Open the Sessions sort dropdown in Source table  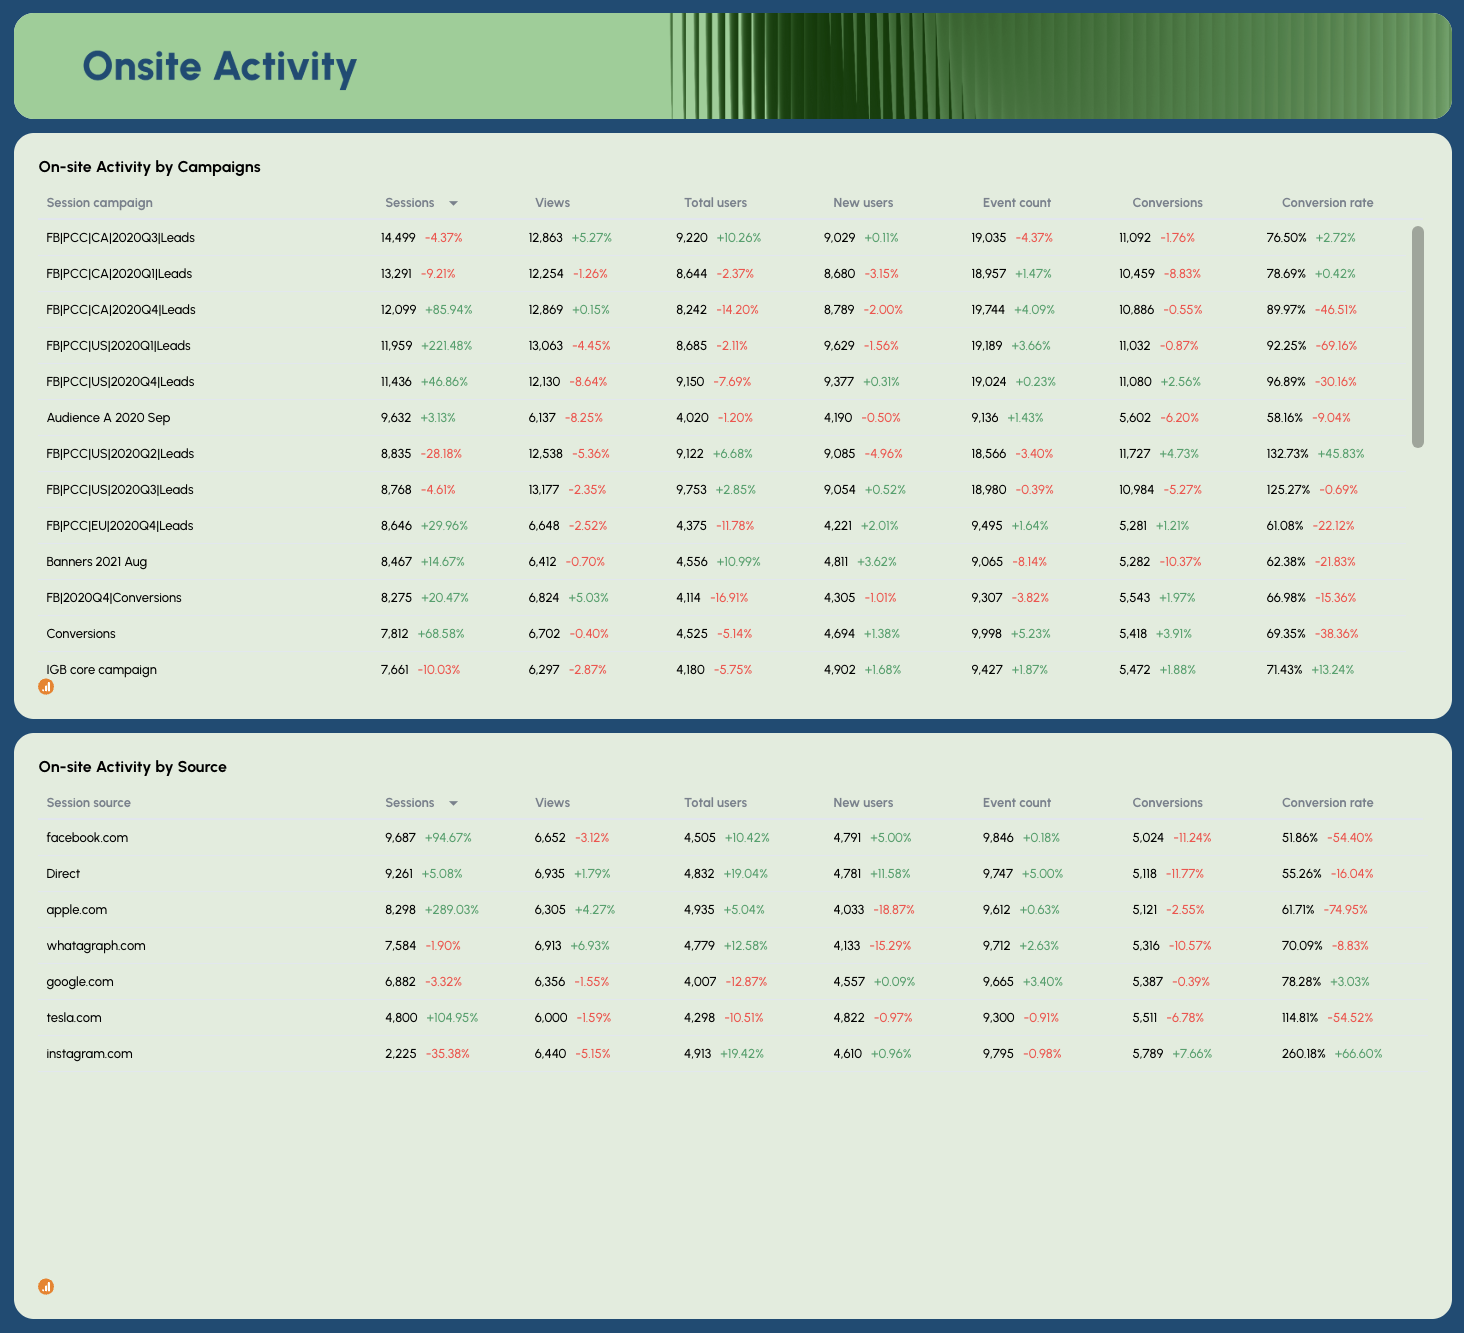[x=453, y=802]
